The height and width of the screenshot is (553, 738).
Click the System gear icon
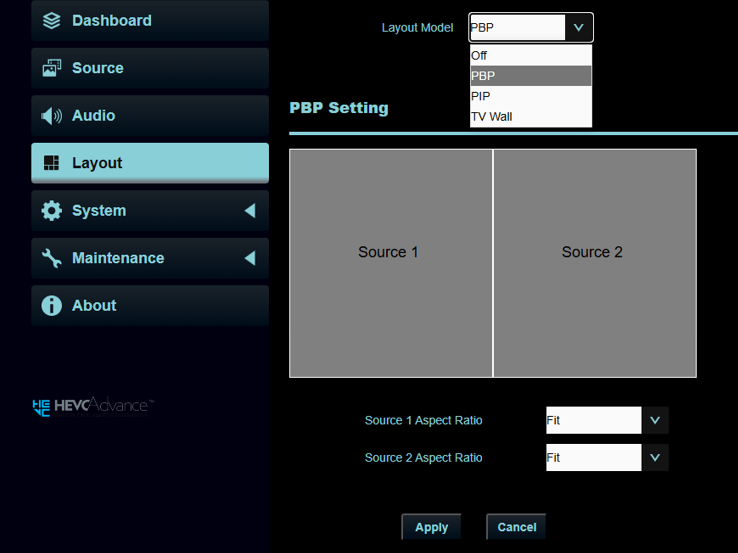tap(52, 211)
